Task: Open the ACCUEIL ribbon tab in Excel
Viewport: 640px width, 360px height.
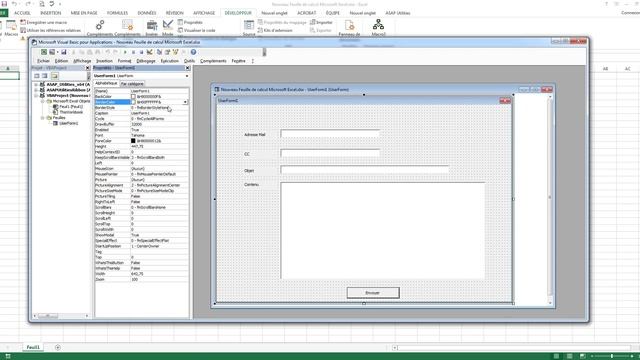Action: 22,13
